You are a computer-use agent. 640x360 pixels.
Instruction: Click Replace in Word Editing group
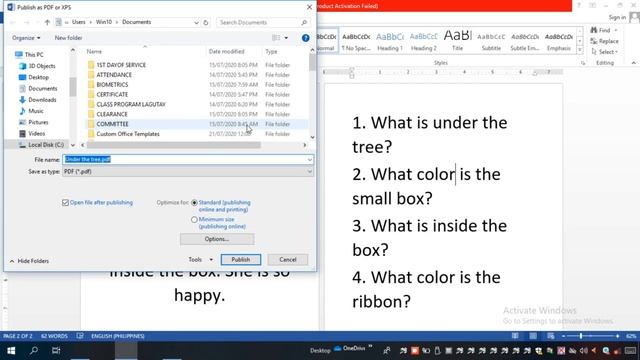(604, 41)
